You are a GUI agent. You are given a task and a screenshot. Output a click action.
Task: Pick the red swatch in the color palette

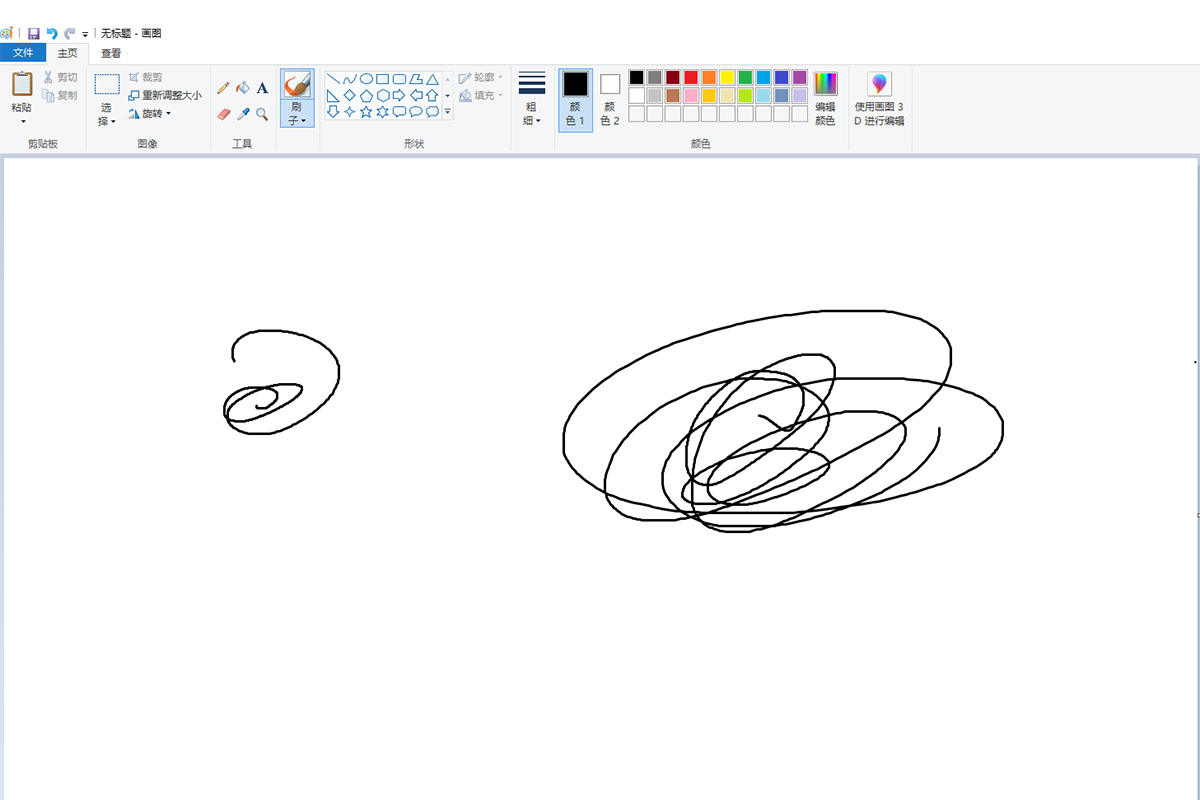point(691,77)
